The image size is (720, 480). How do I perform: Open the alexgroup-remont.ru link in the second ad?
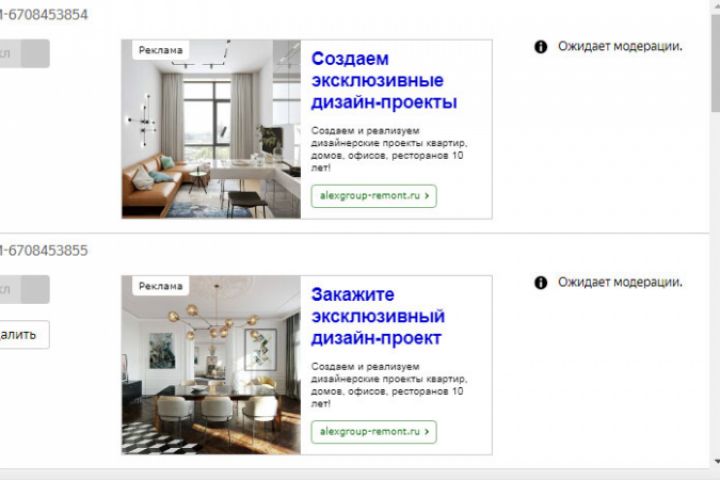[374, 432]
